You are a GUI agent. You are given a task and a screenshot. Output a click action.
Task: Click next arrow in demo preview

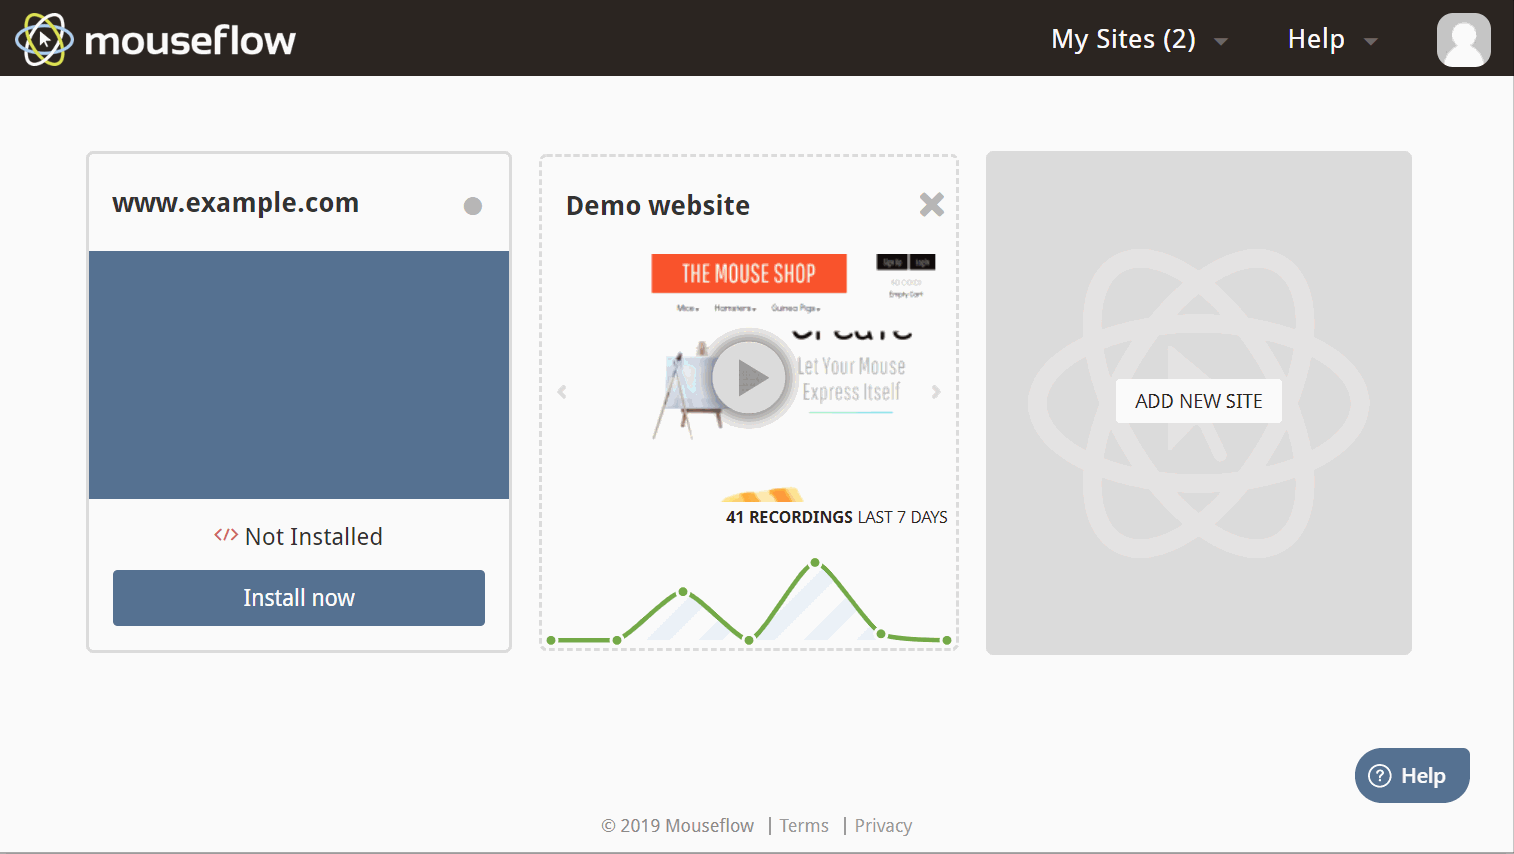936,392
